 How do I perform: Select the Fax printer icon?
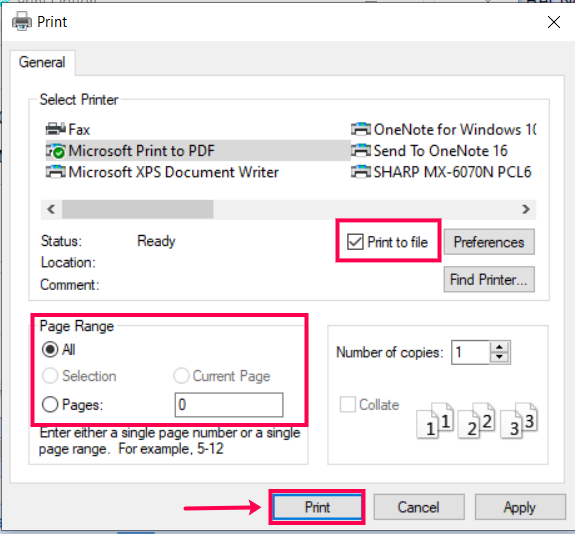pos(55,129)
